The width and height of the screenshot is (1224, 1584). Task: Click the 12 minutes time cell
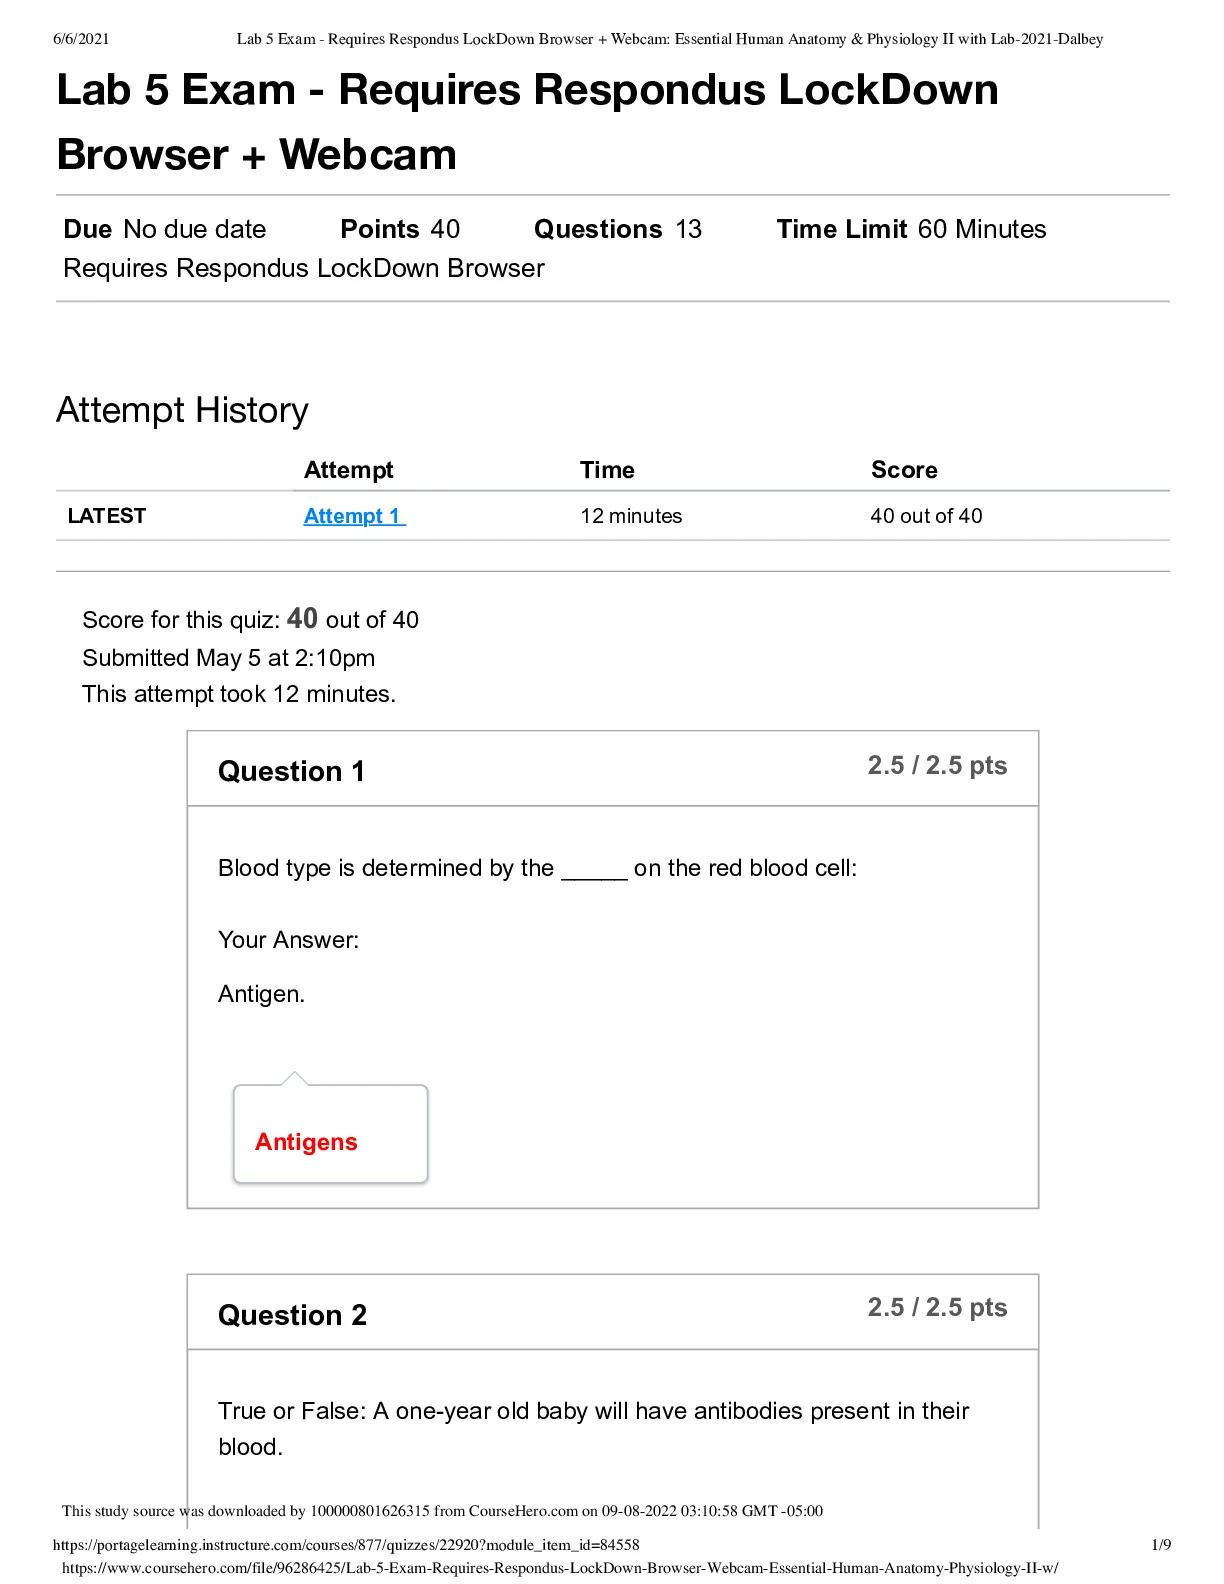[631, 516]
